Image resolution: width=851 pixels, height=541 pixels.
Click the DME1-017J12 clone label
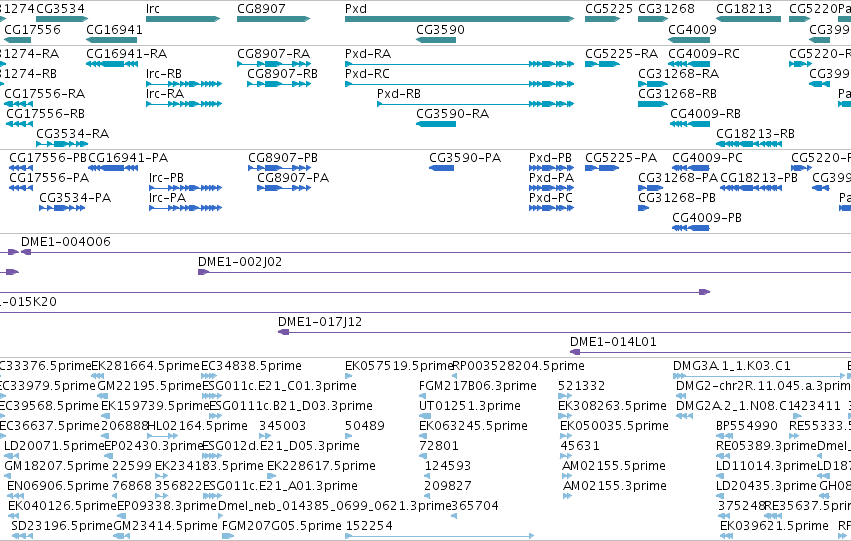[320, 322]
